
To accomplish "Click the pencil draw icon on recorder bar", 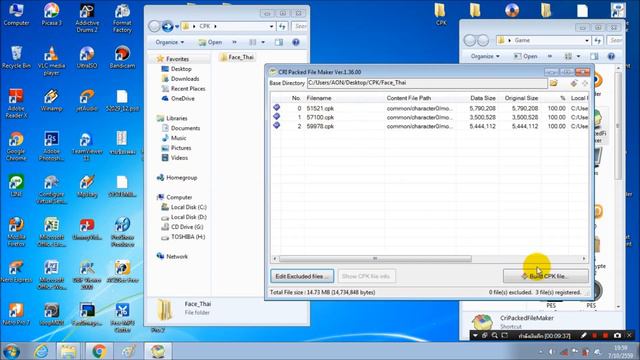I will [x=584, y=336].
